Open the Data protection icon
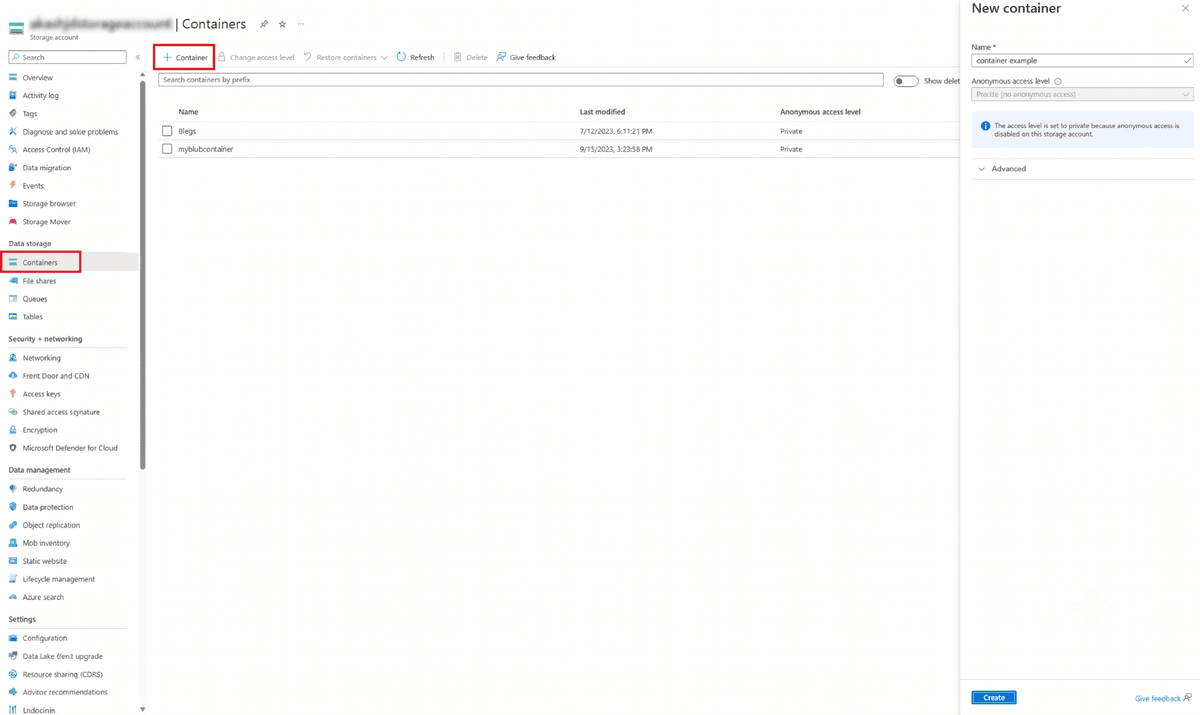The height and width of the screenshot is (715, 1200). pos(13,507)
